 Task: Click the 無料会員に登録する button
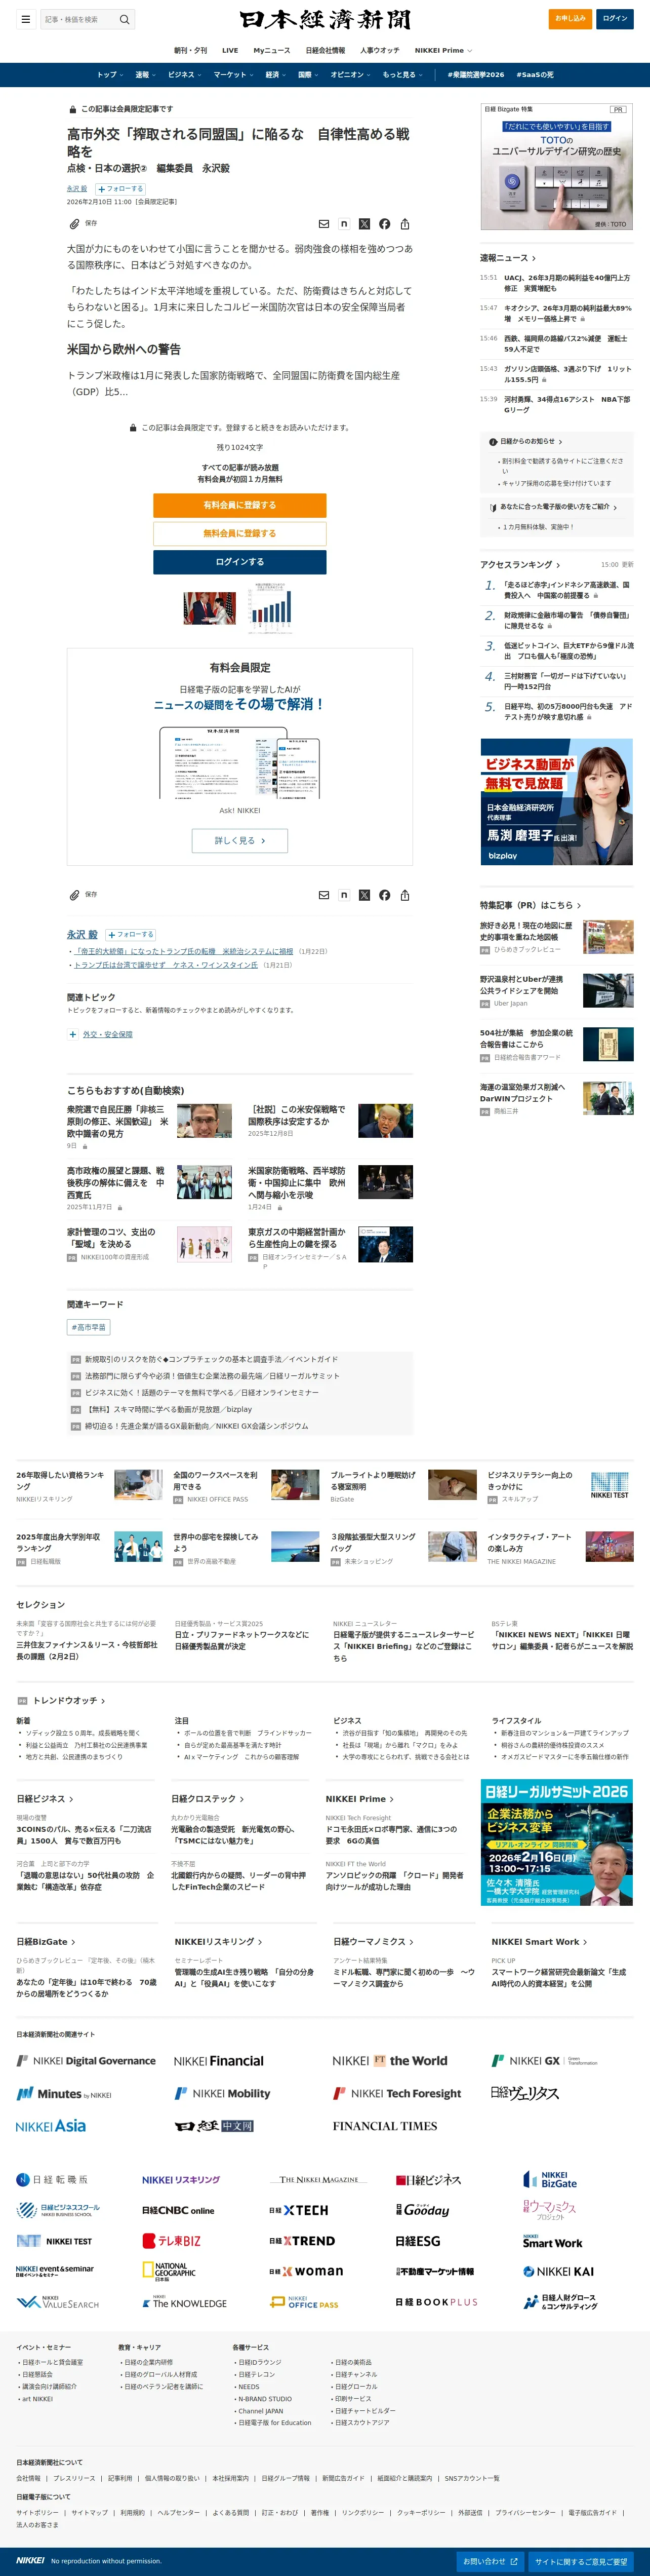click(240, 533)
